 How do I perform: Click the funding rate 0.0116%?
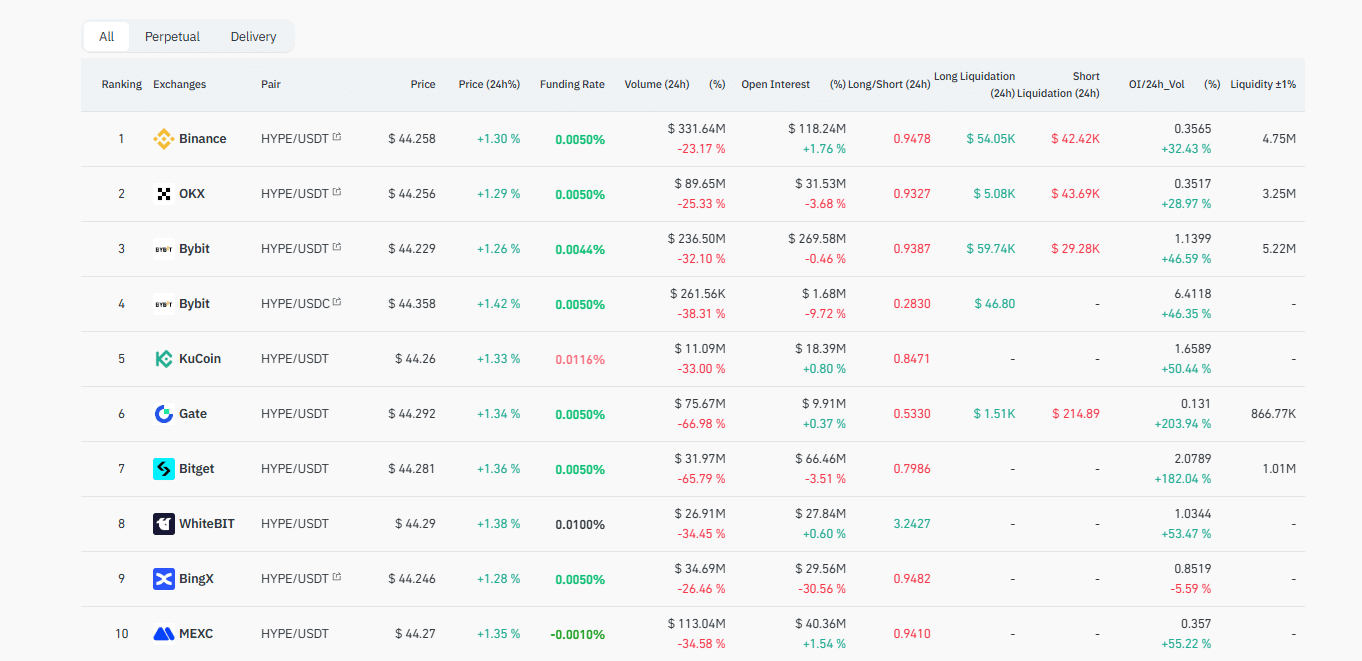tap(580, 359)
